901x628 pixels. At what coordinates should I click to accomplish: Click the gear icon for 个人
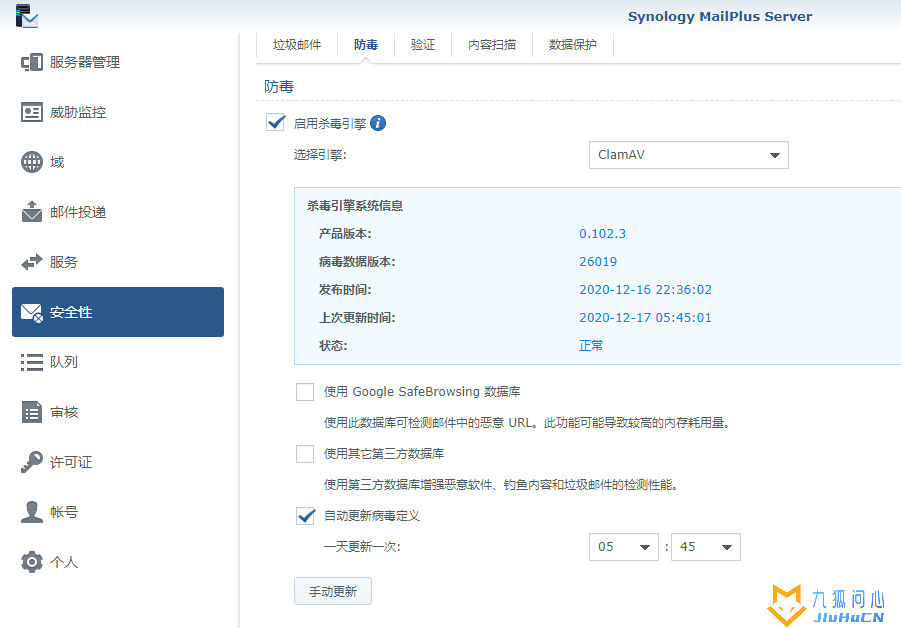point(32,562)
